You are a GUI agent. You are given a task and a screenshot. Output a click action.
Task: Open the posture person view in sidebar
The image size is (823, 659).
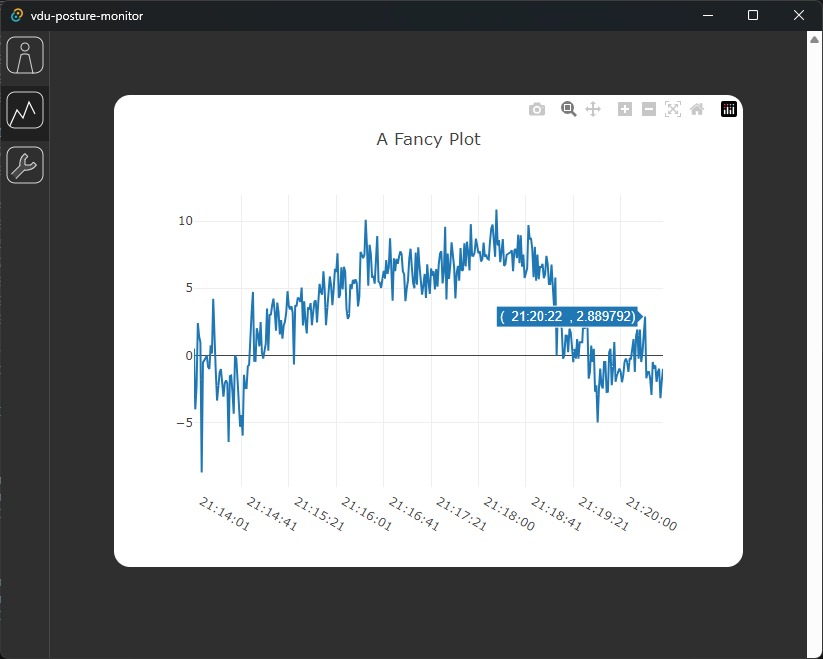tap(25, 55)
